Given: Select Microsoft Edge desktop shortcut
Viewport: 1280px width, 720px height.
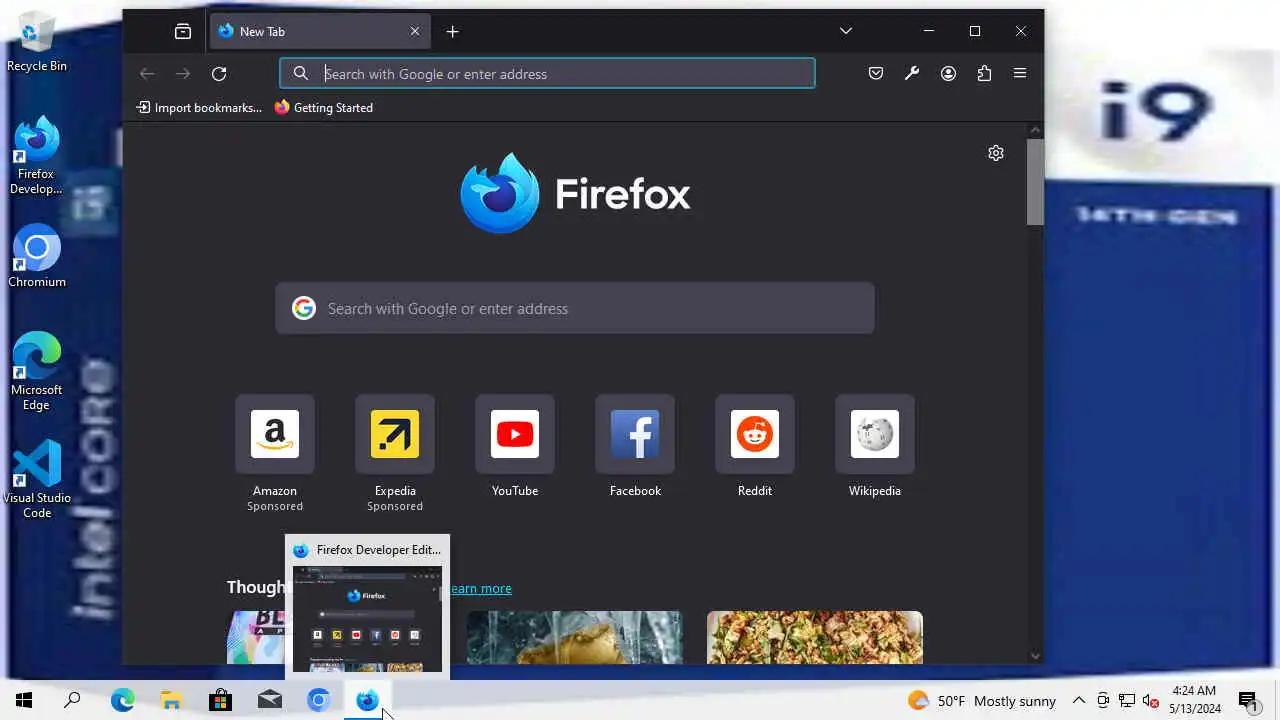Looking at the screenshot, I should pos(37,372).
